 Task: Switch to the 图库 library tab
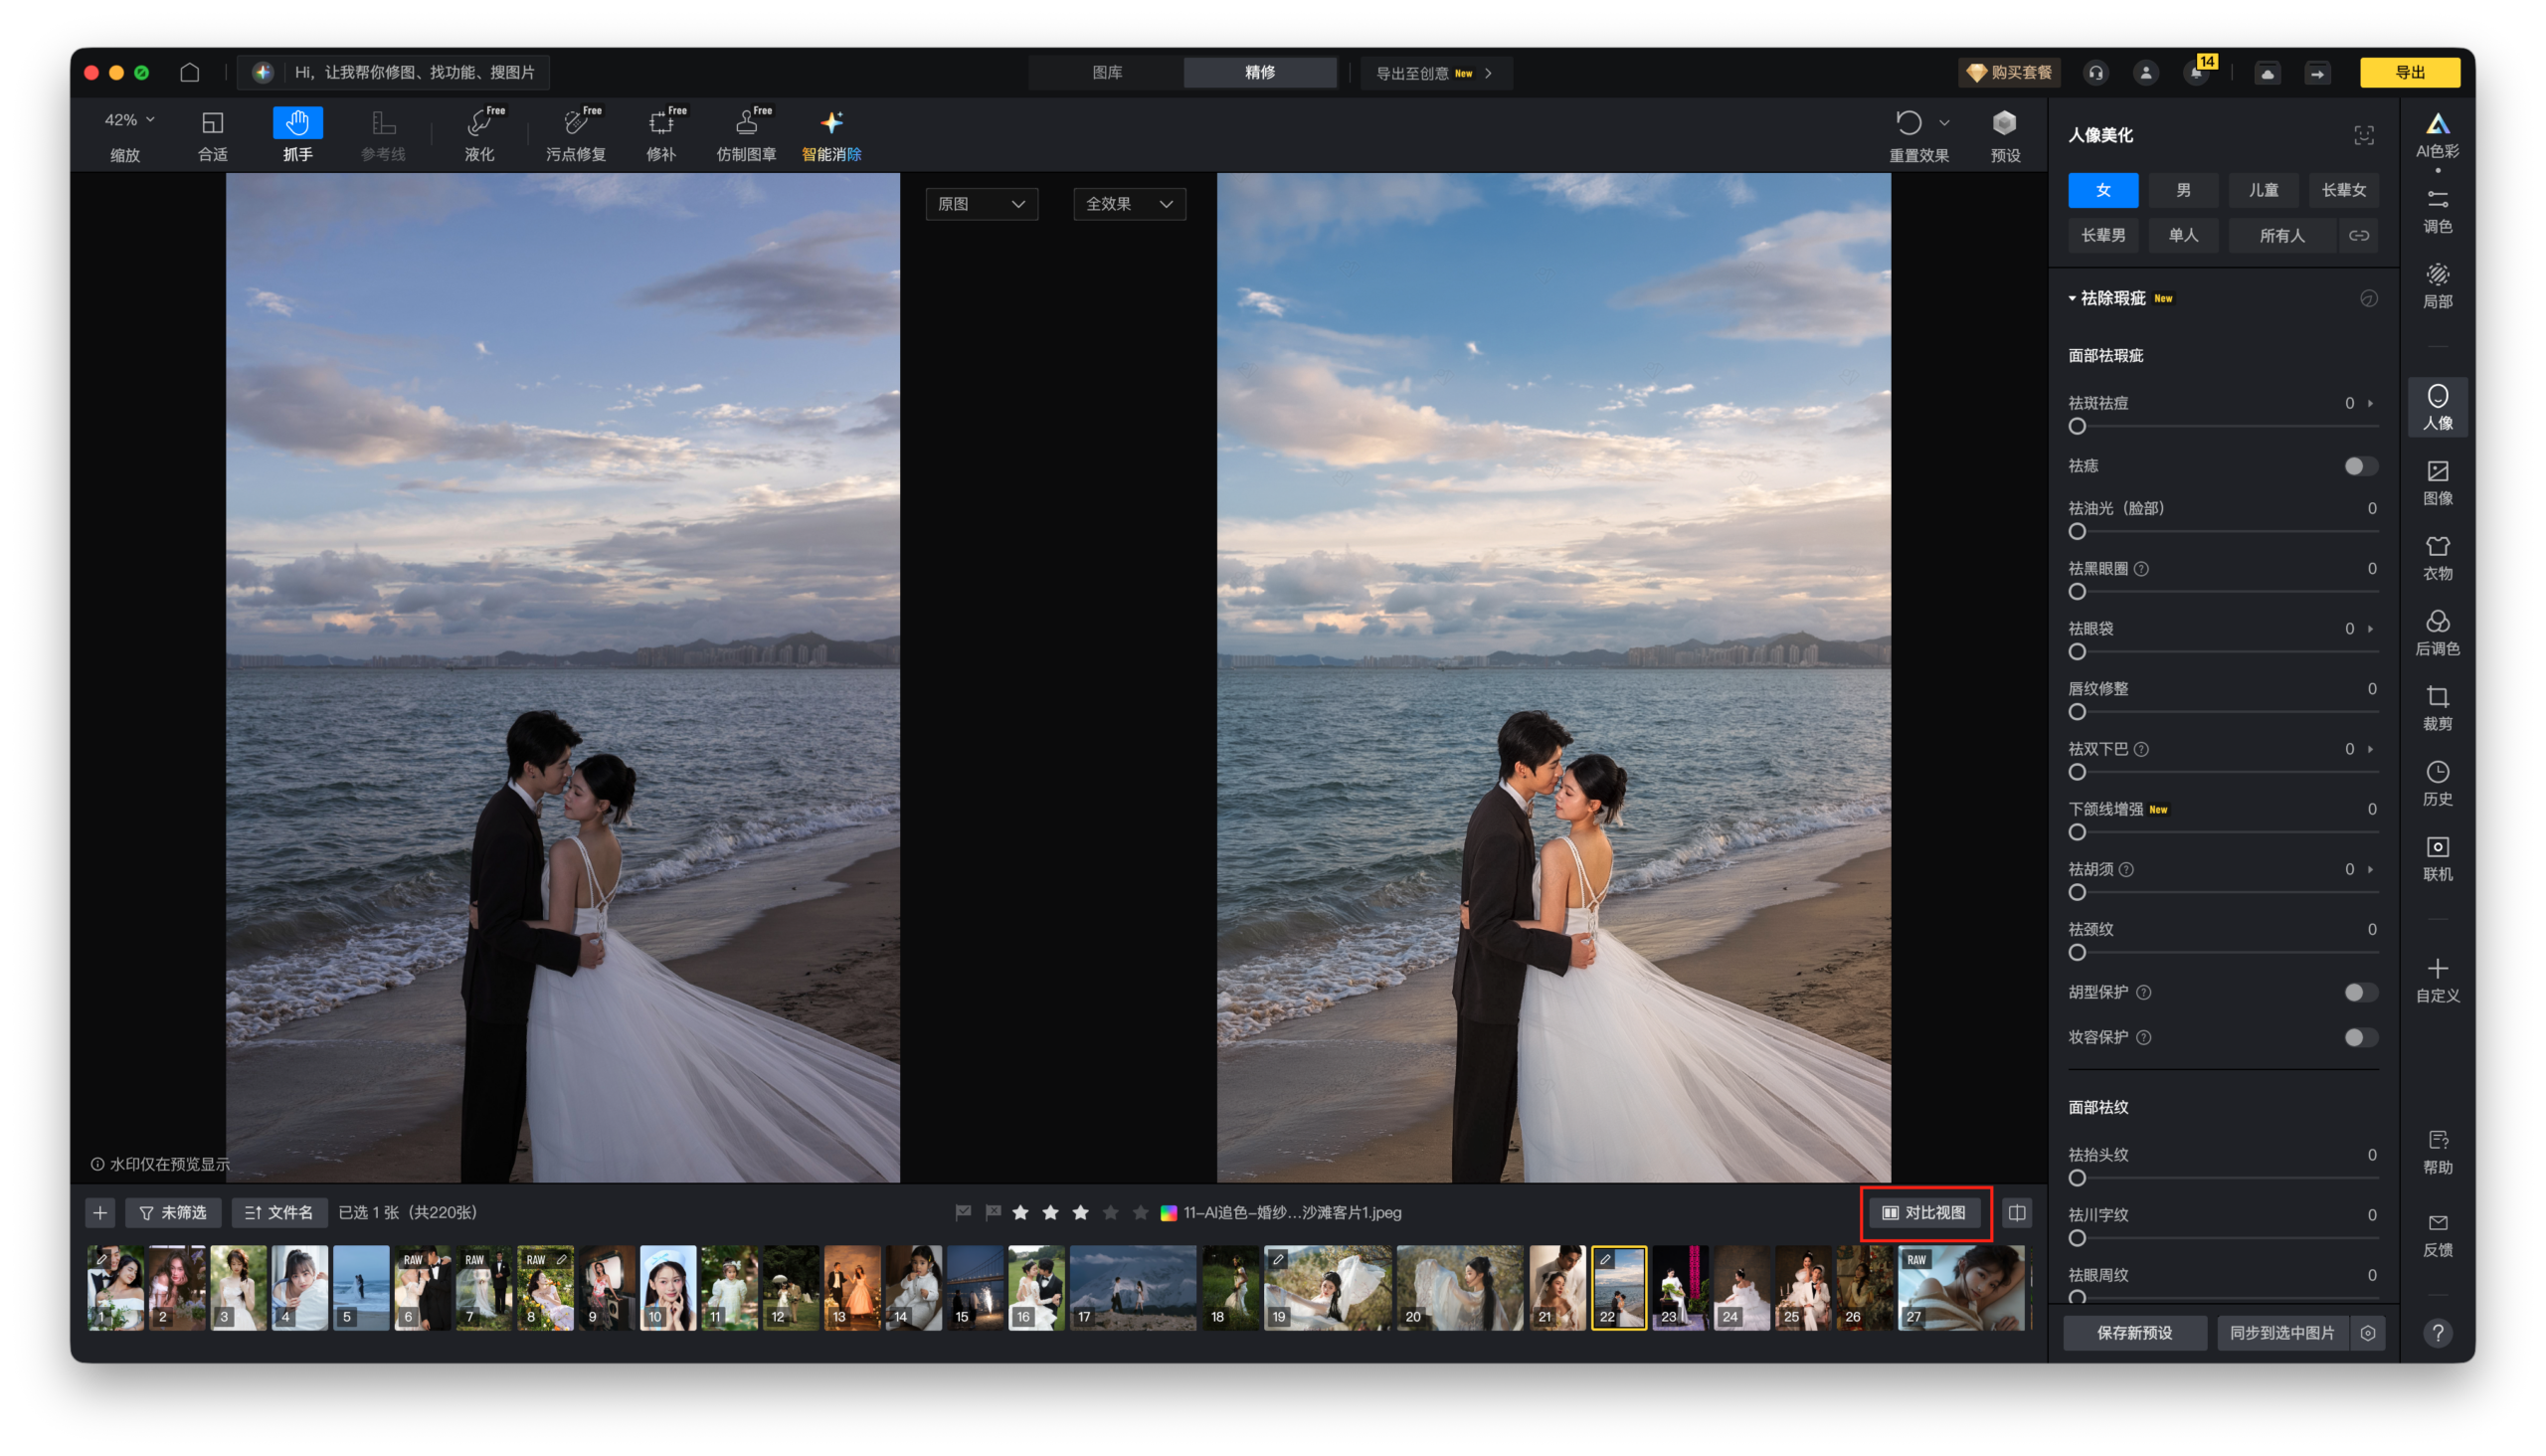[1107, 73]
